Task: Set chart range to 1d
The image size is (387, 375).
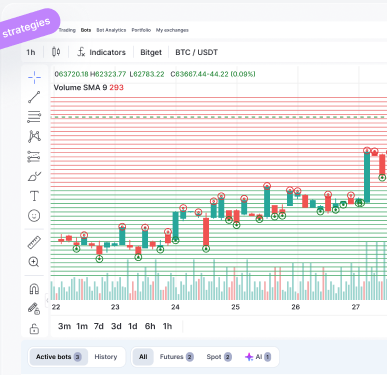Action: click(133, 326)
